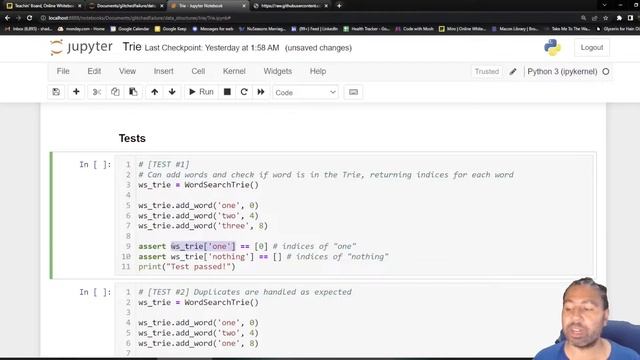Viewport: 640px width, 360px height.
Task: Move selected cell up
Action: (x=154, y=92)
